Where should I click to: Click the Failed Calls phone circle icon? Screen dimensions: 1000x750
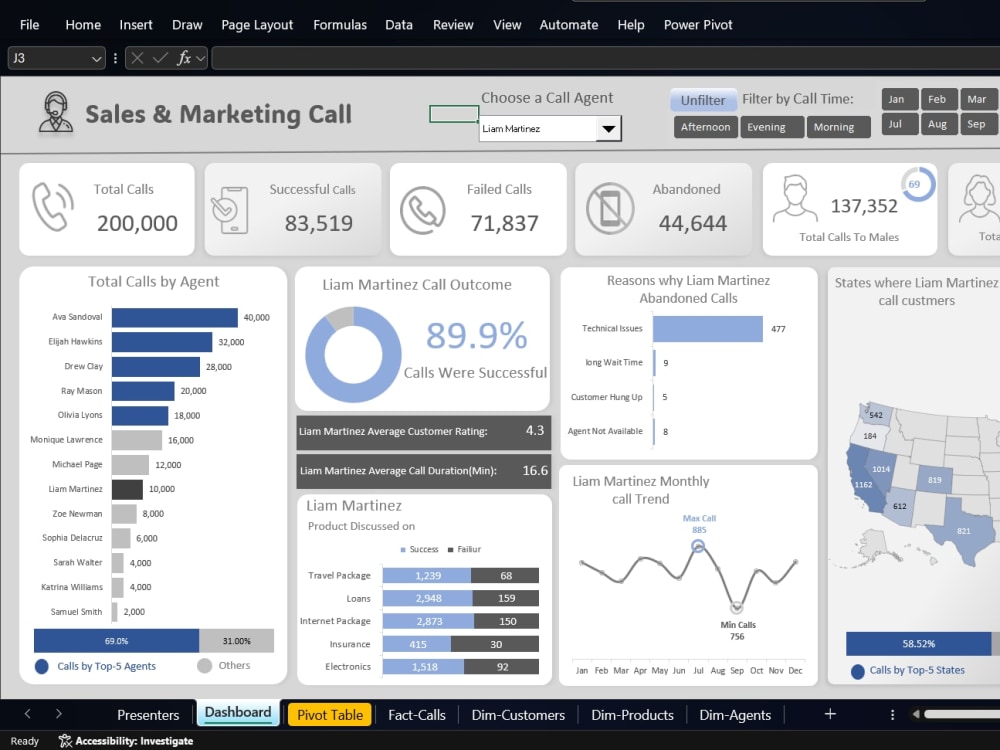[x=422, y=210]
